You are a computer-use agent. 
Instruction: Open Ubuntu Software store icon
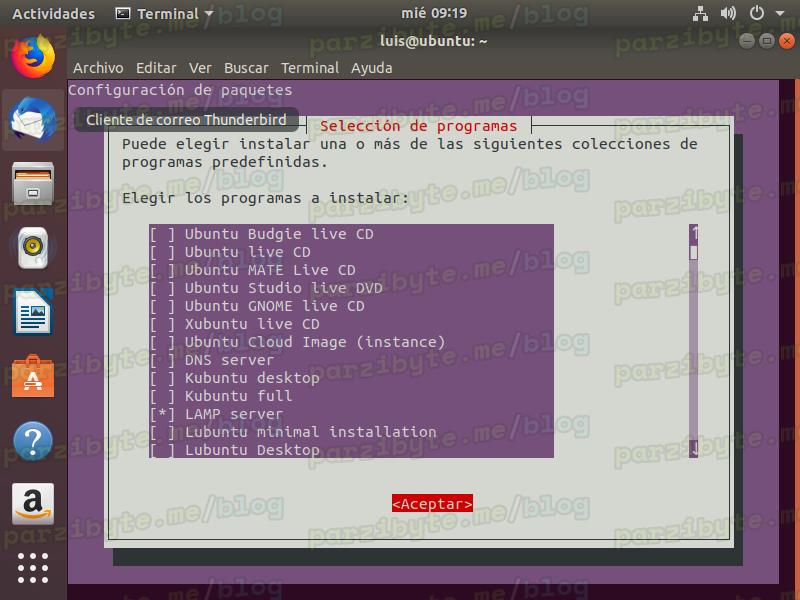coord(33,377)
